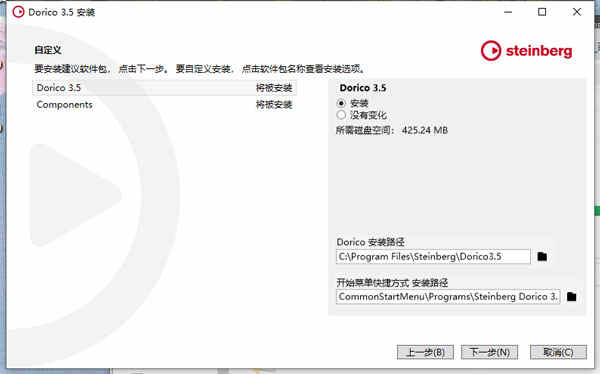Click the 所需磁盘空间 425.24 MB text
This screenshot has height=374, width=600.
pos(392,130)
